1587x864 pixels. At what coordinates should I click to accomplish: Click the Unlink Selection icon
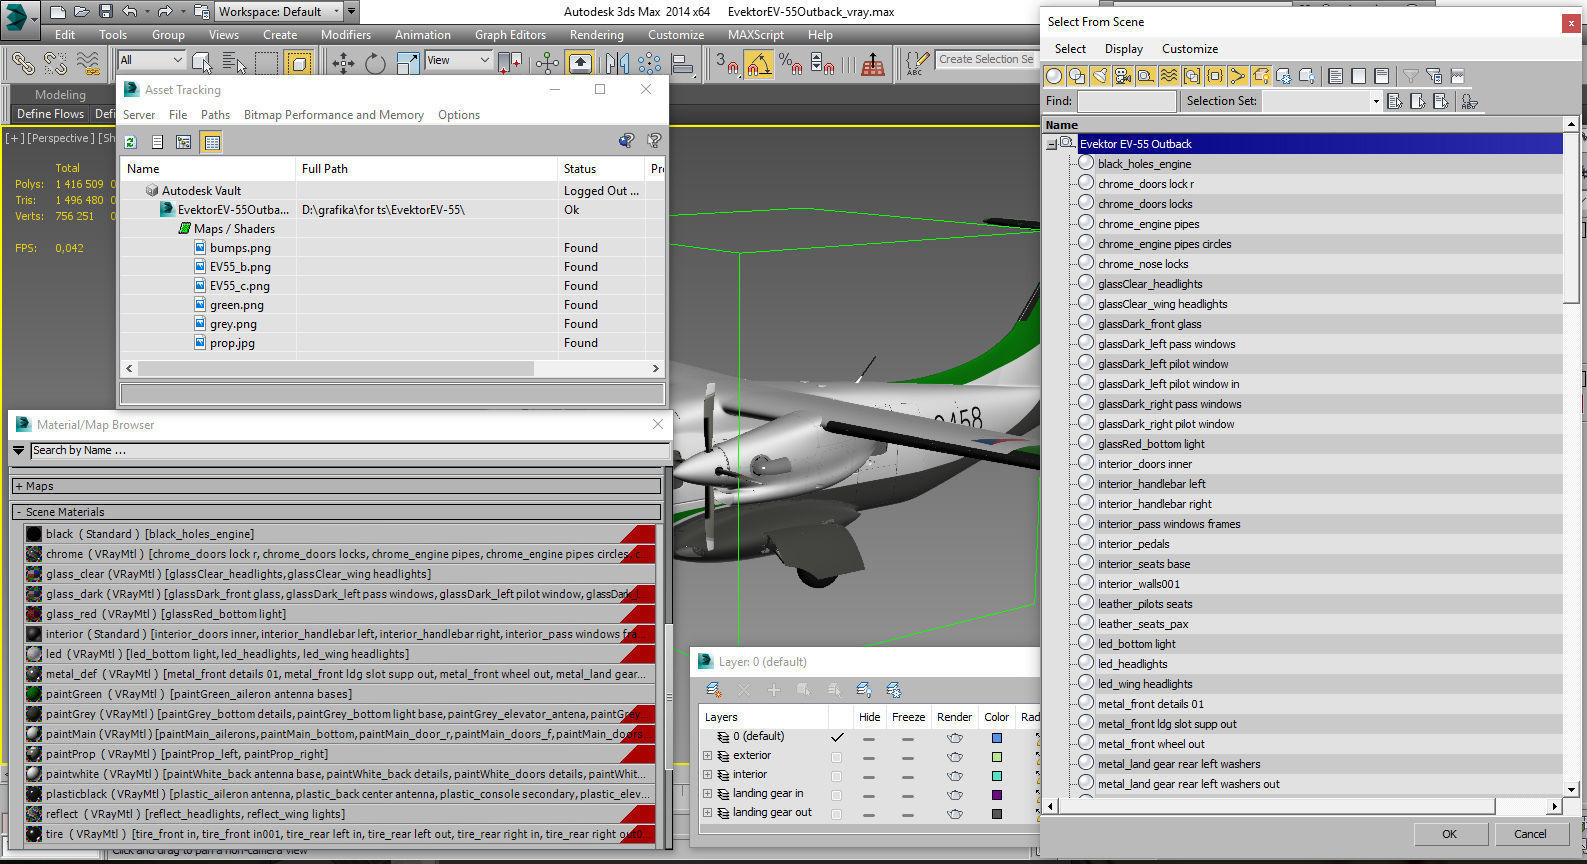point(55,63)
